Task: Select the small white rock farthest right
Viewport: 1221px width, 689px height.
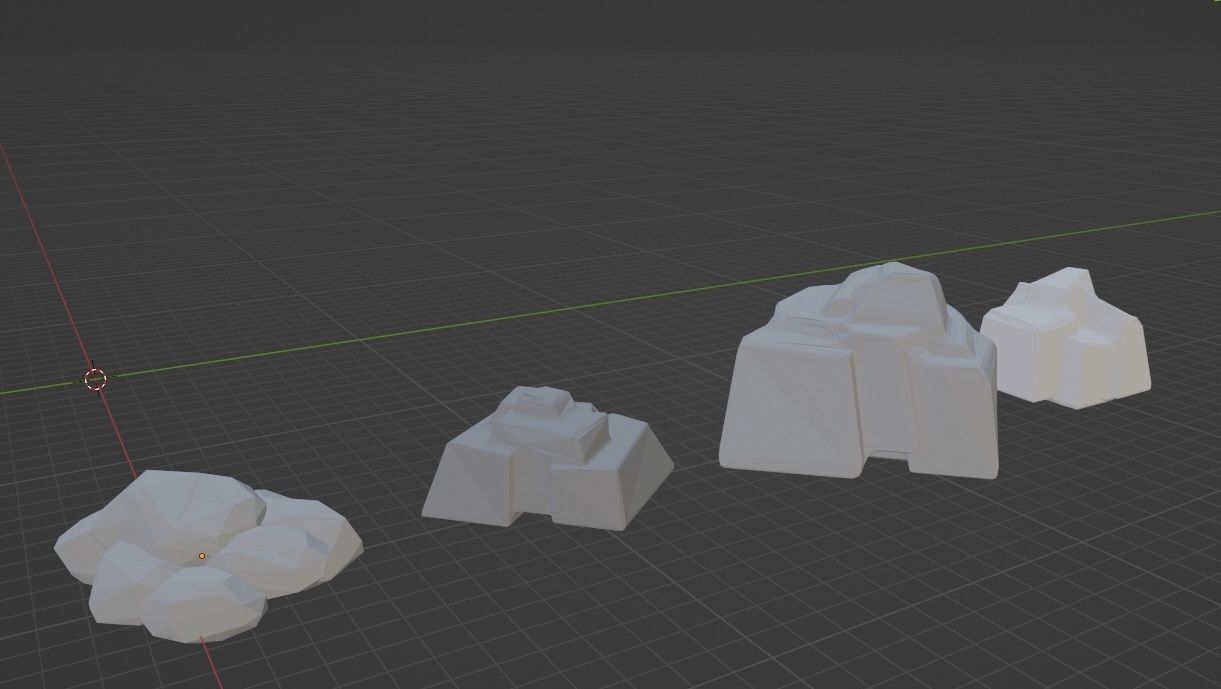Action: 1066,337
